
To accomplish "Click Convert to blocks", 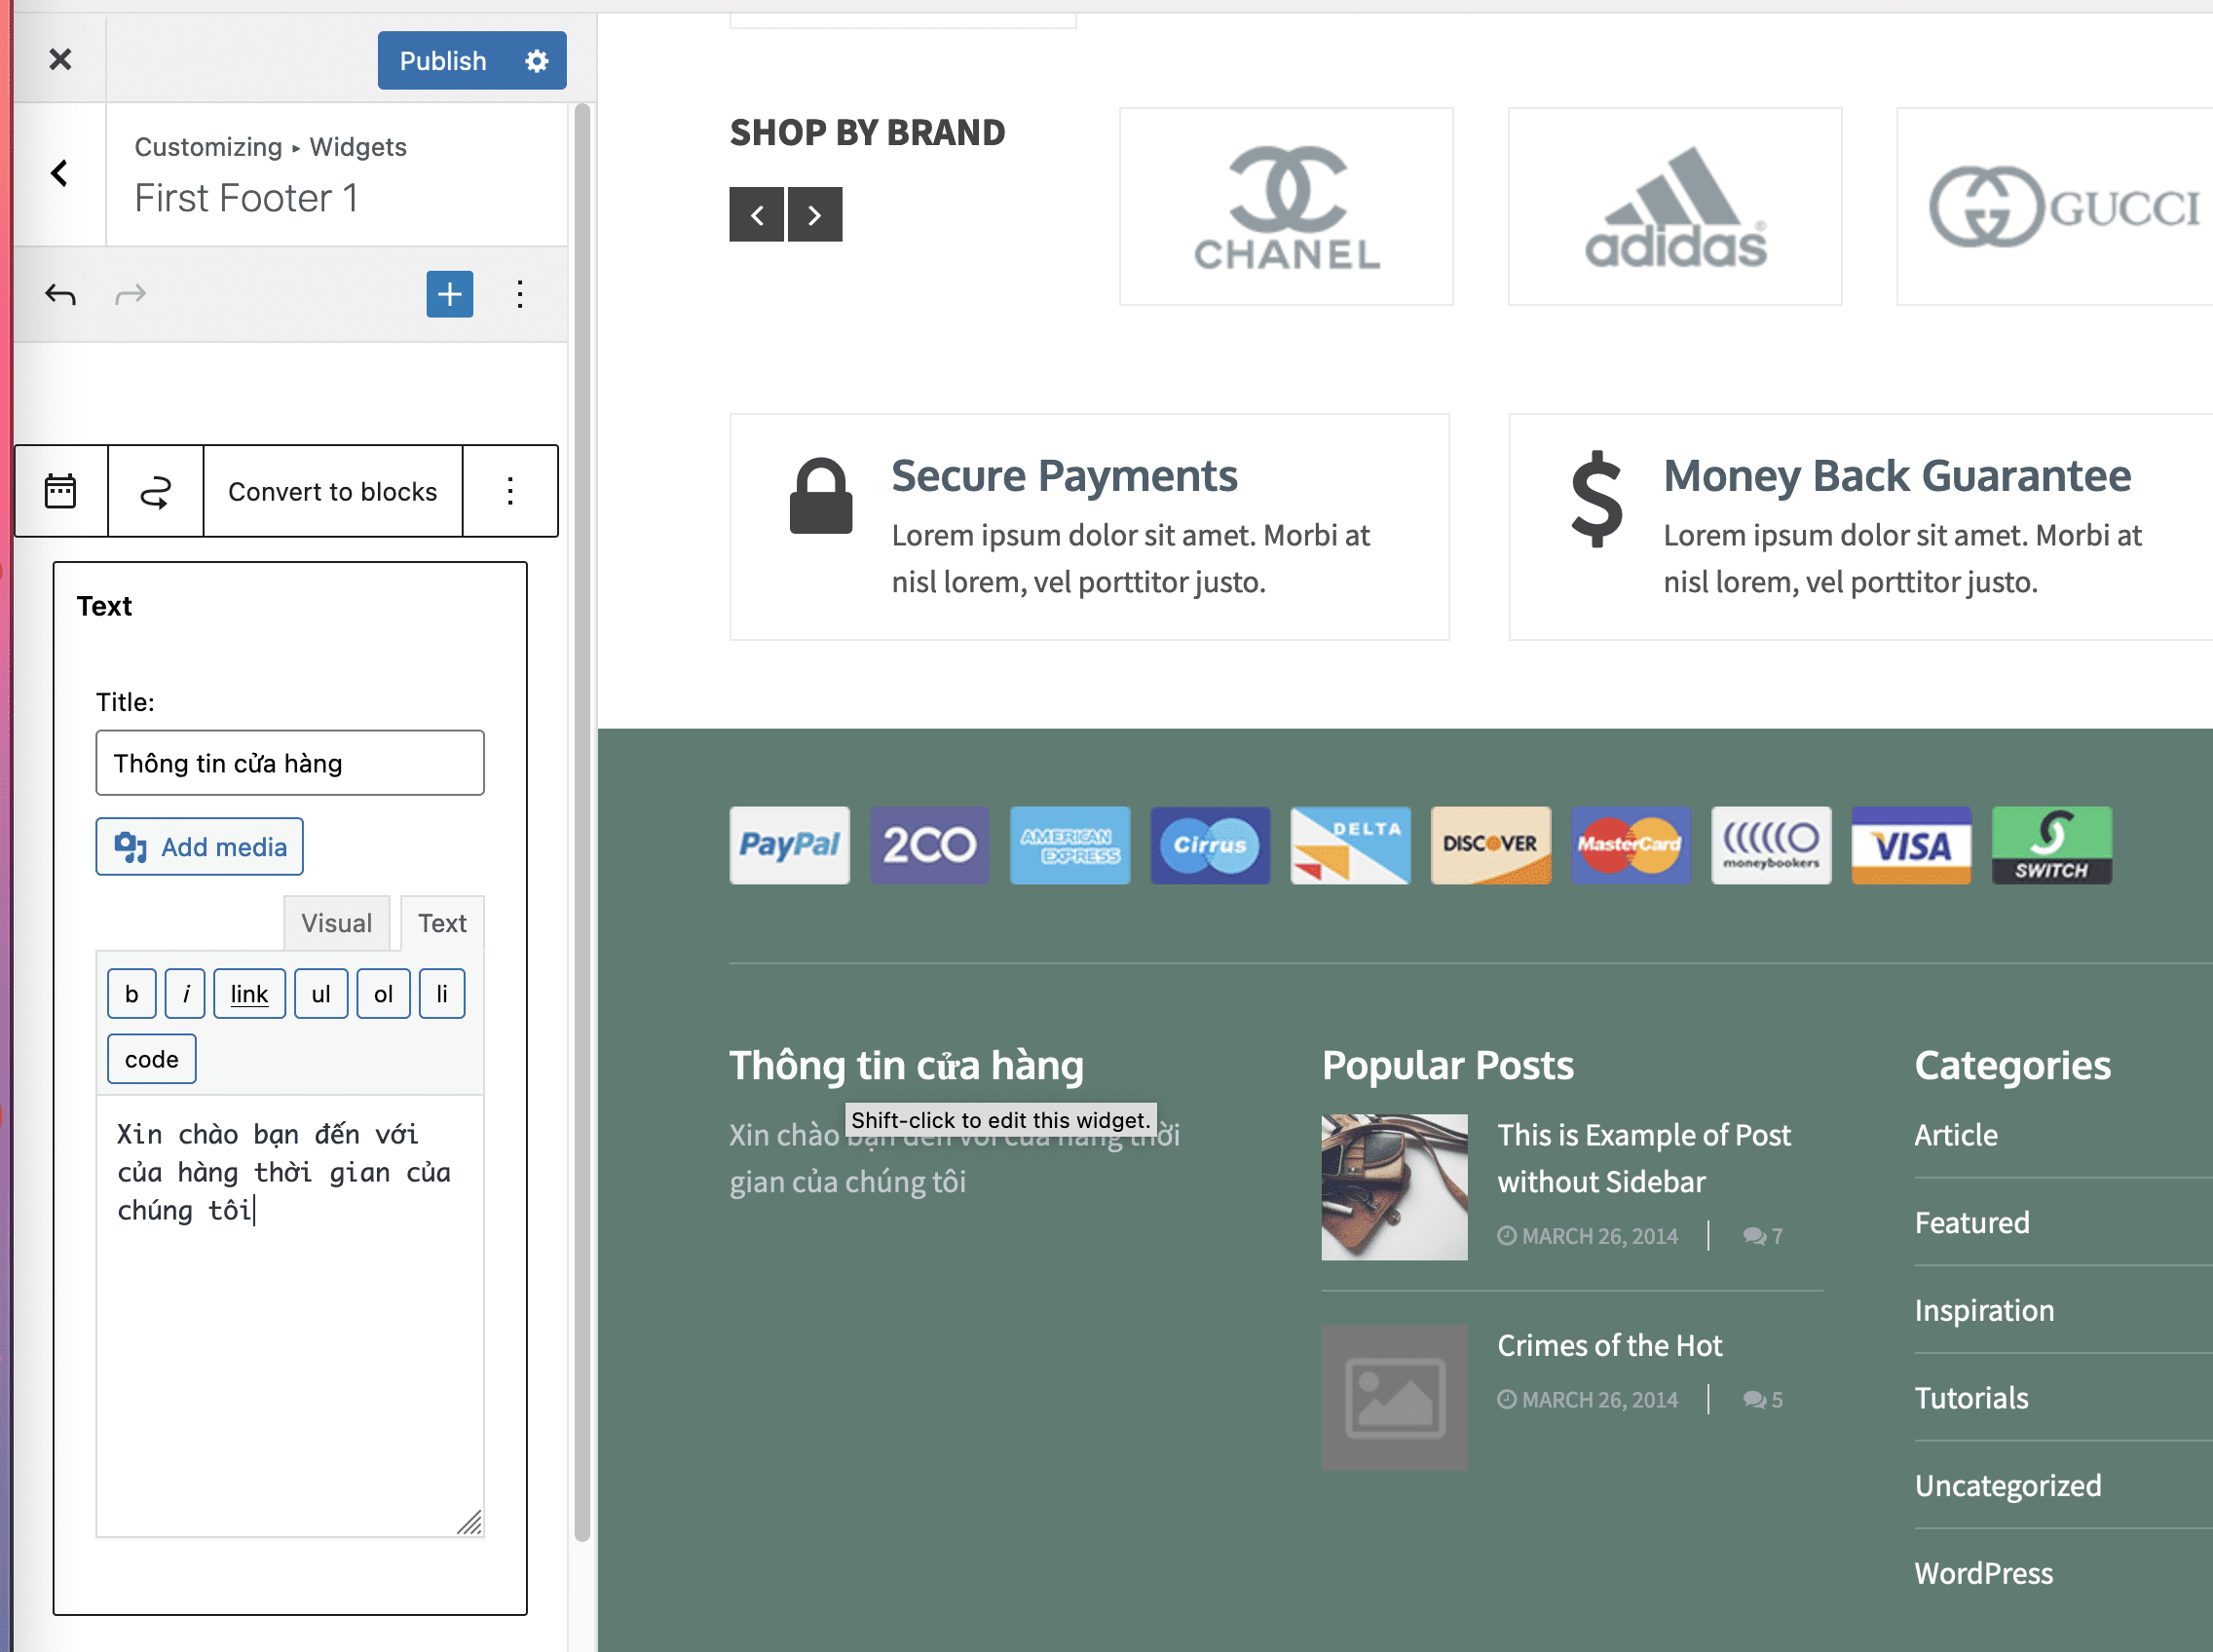I will coord(332,491).
